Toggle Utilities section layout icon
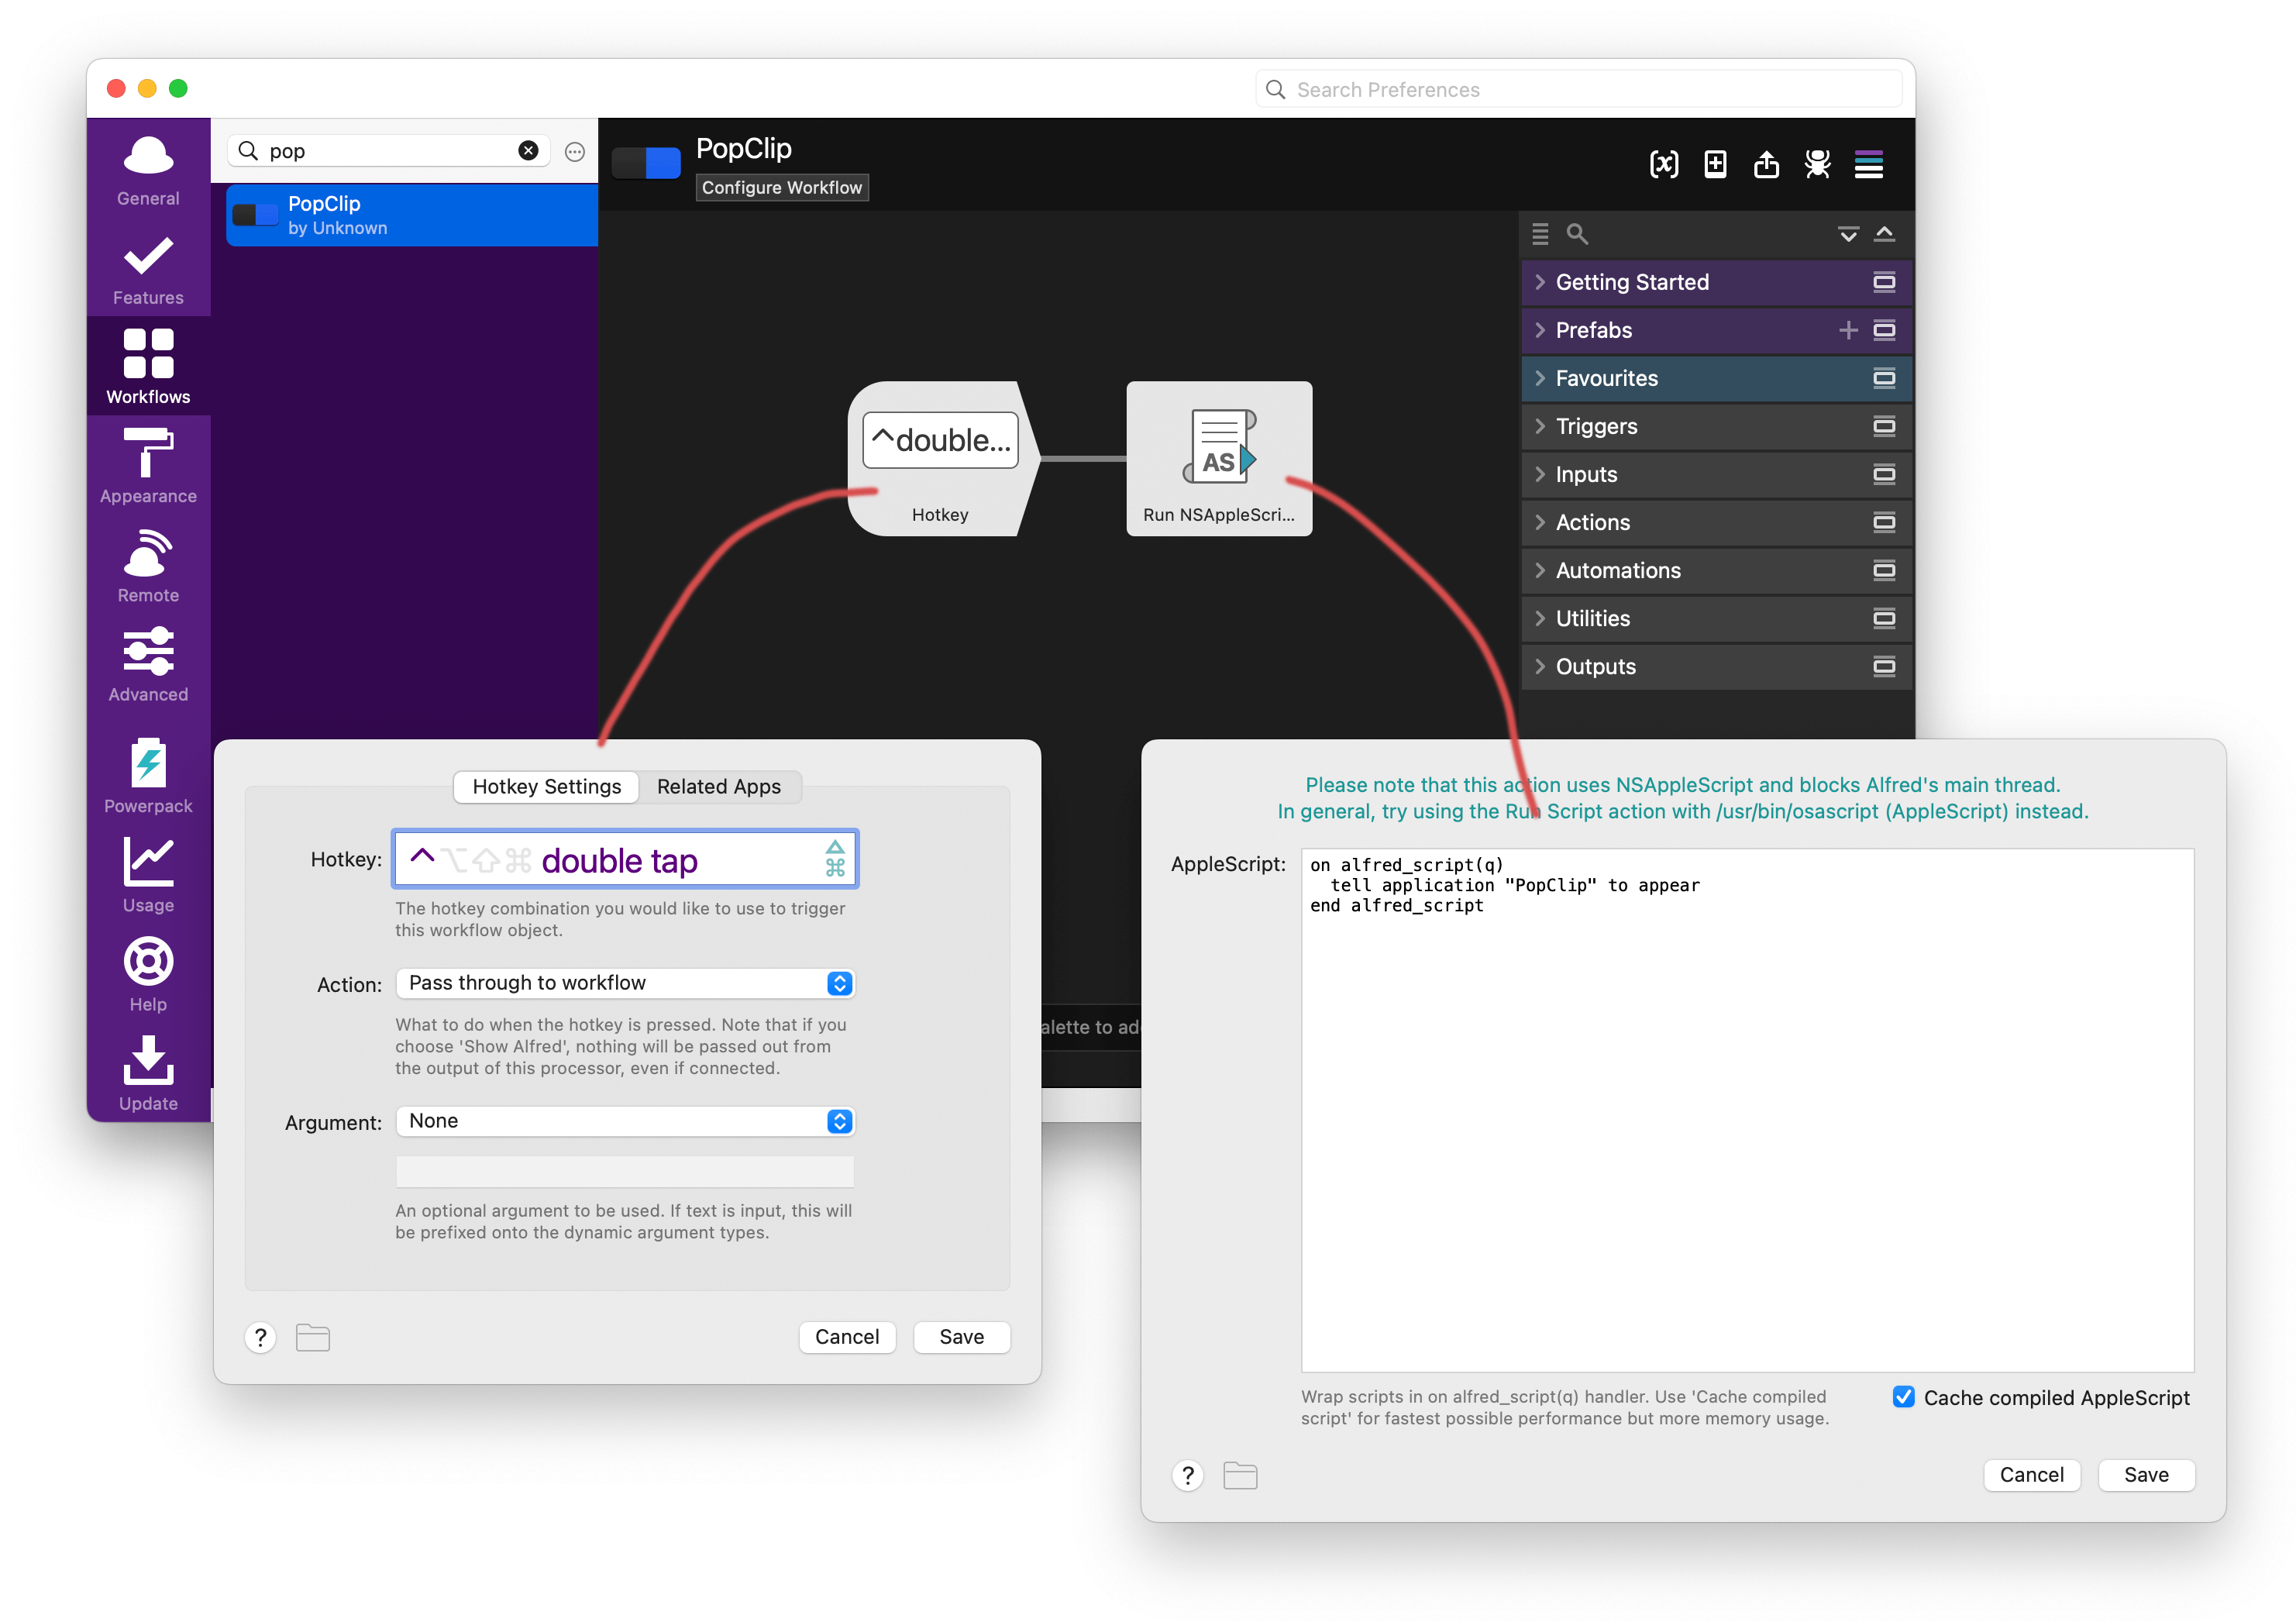Image resolution: width=2296 pixels, height=1622 pixels. pos(1884,618)
